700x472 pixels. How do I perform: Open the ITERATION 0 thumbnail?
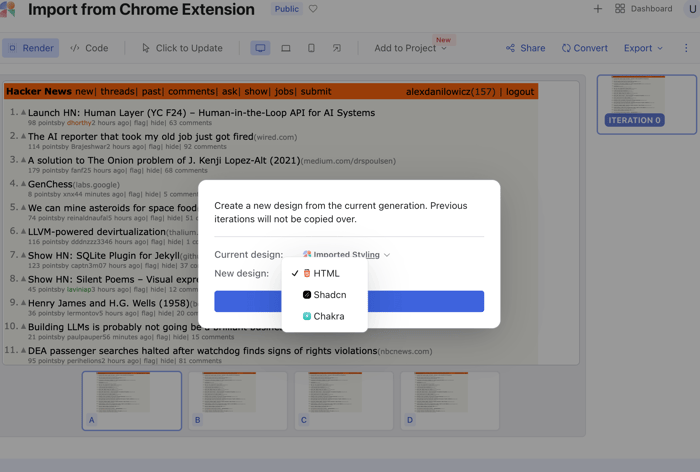(x=646, y=104)
